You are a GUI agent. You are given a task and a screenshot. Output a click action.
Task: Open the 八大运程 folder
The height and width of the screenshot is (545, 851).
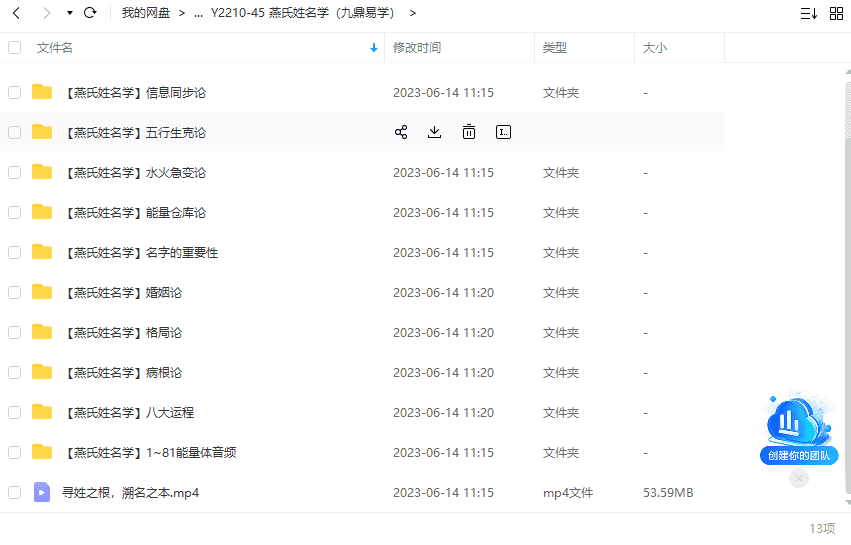click(170, 412)
